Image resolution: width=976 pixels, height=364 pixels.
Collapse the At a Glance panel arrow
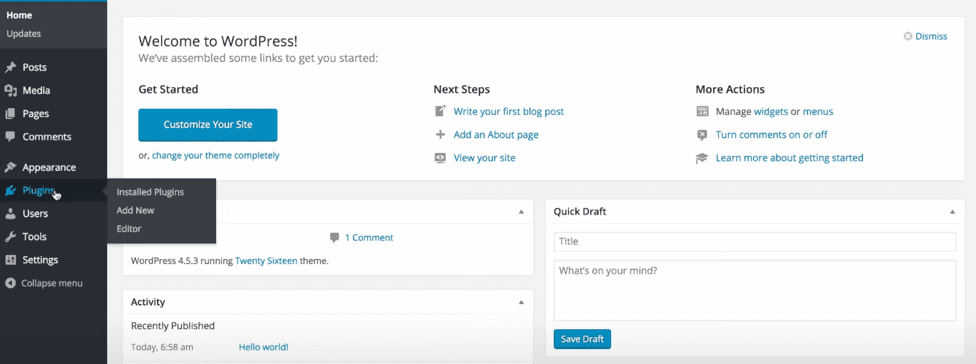[x=521, y=212]
